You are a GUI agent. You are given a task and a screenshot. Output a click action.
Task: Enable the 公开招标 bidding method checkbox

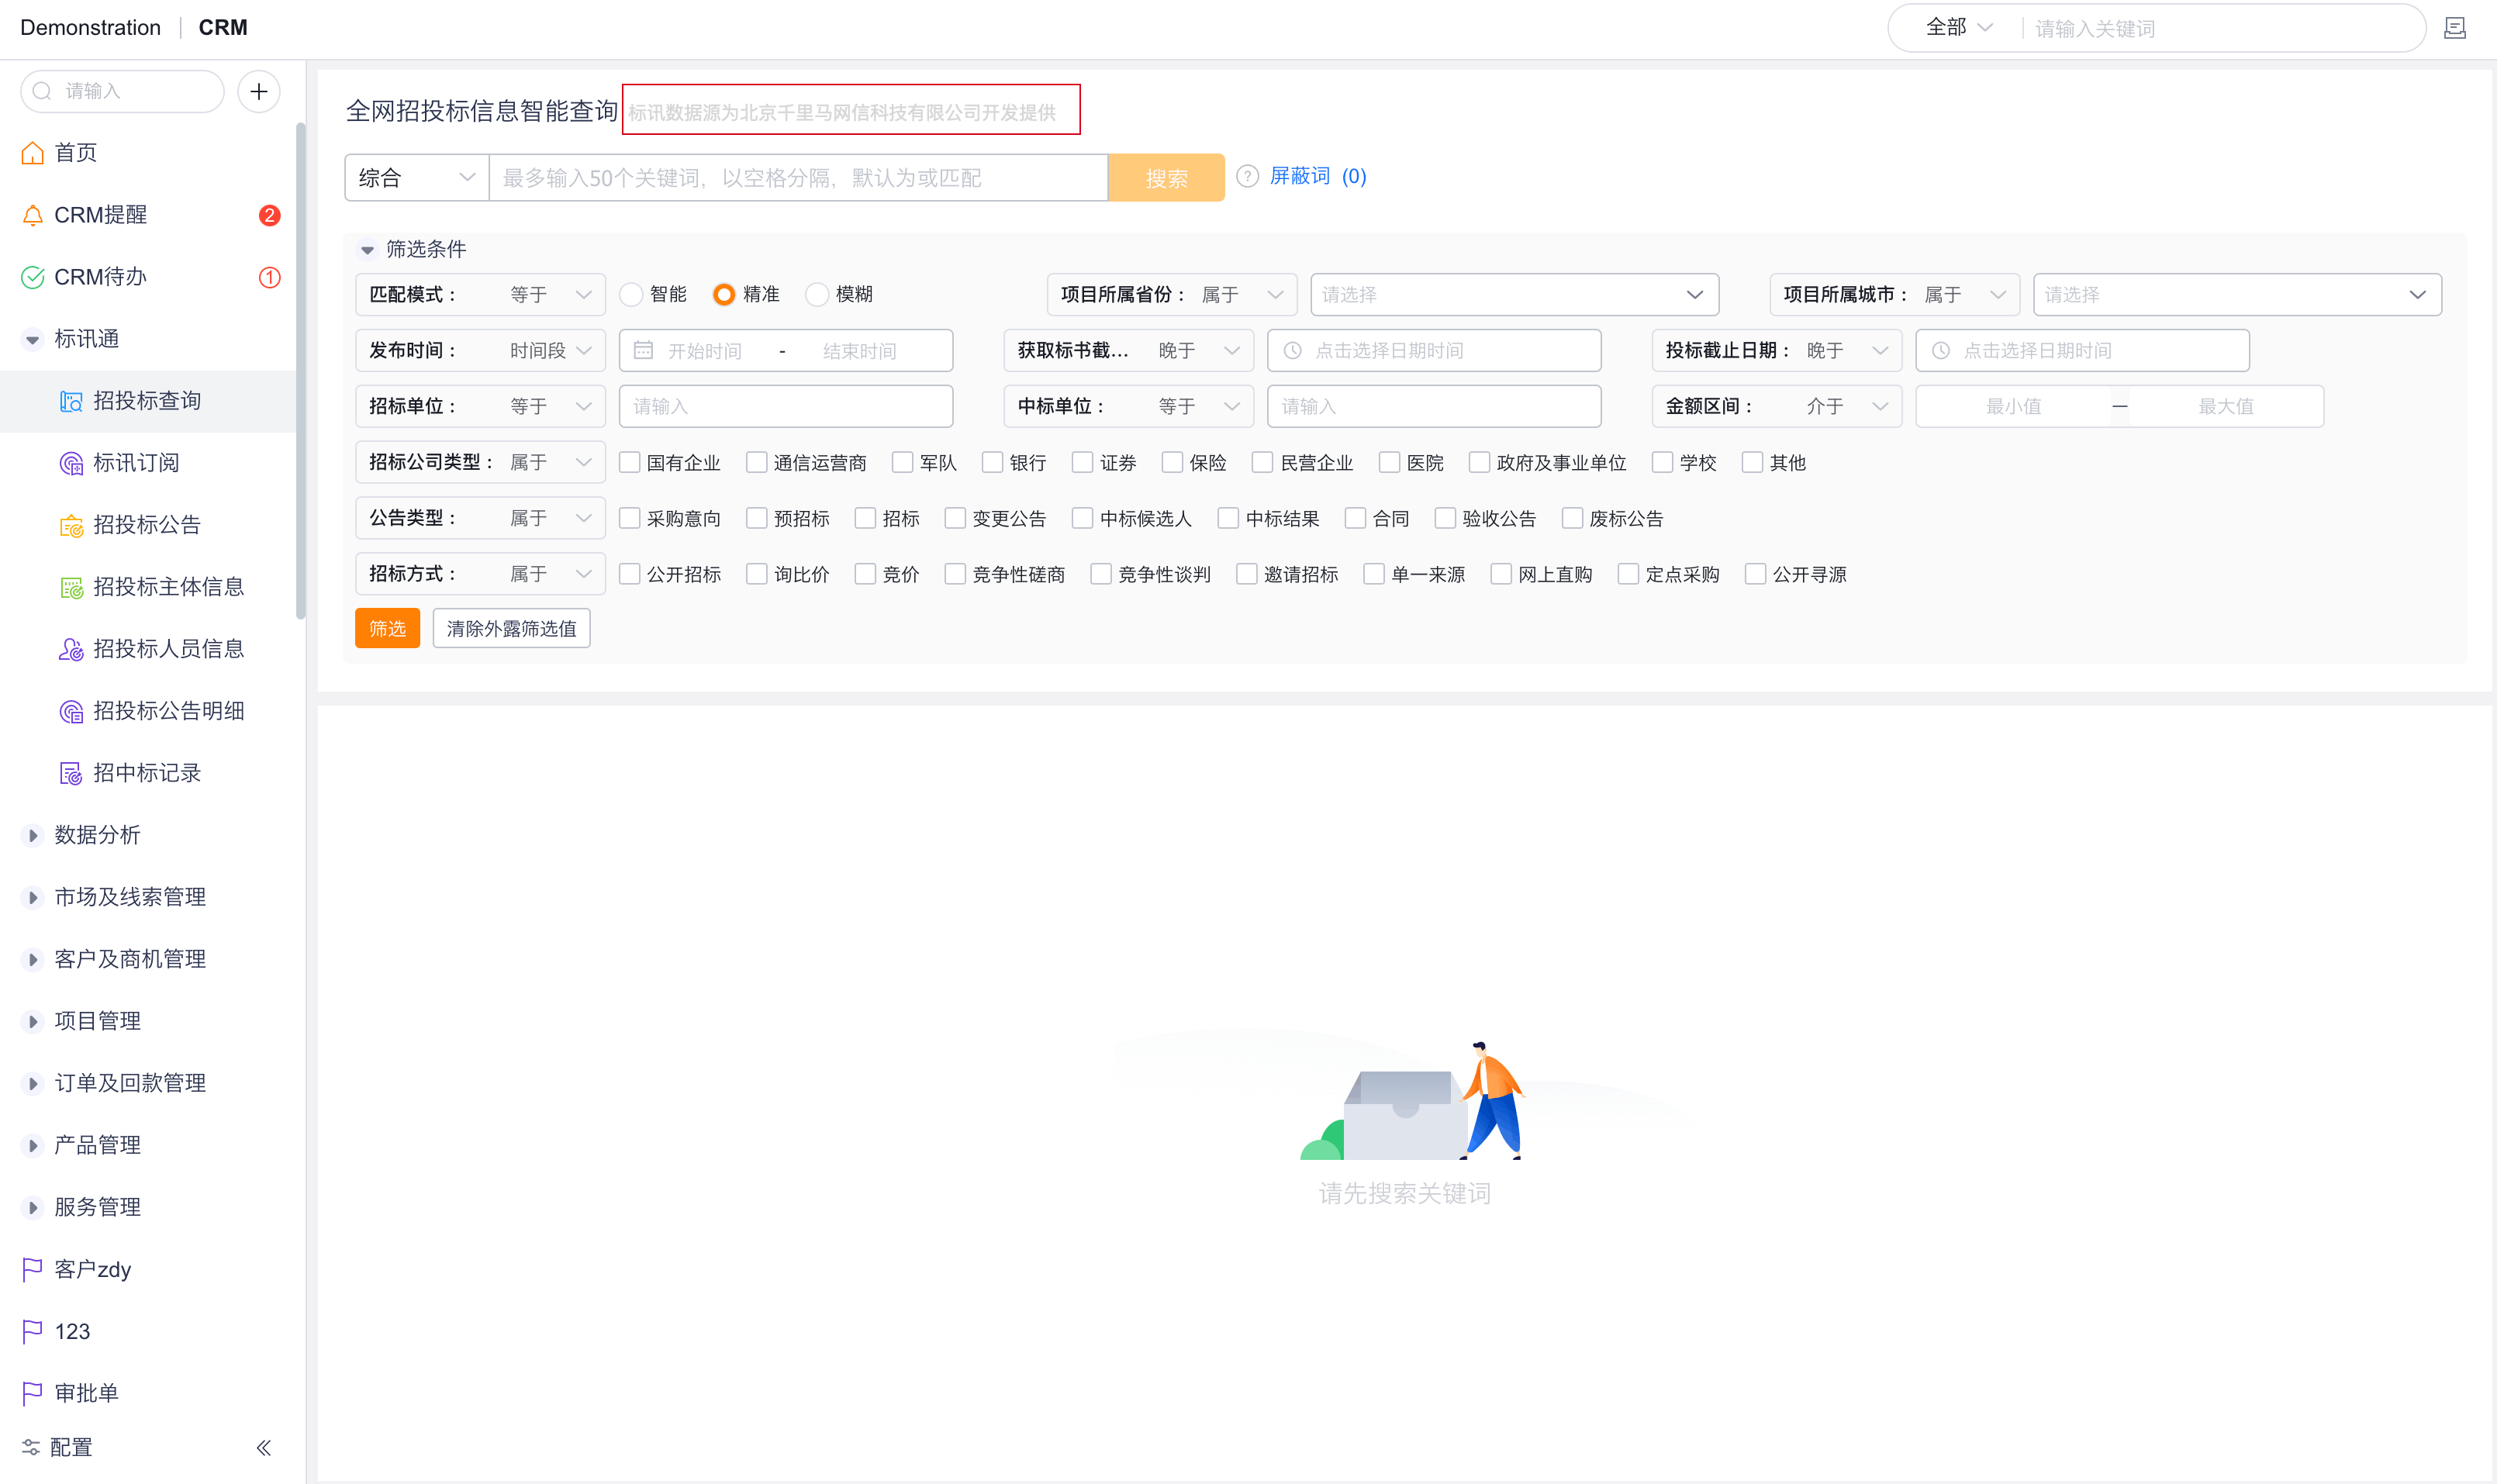click(630, 573)
